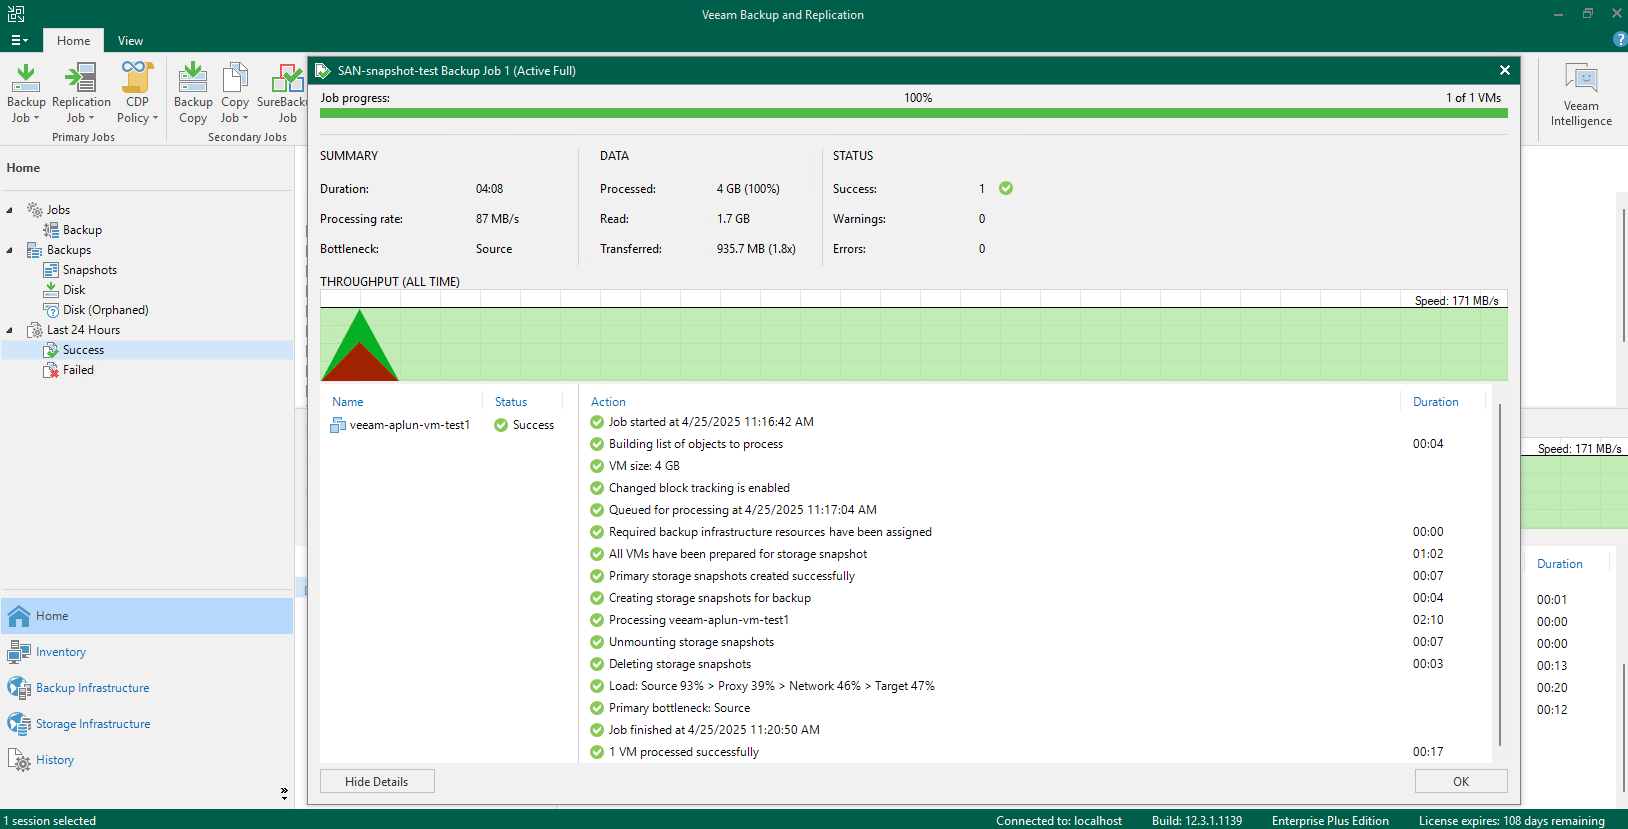Click the Hide Details button
This screenshot has height=829, width=1628.
pyautogui.click(x=377, y=781)
